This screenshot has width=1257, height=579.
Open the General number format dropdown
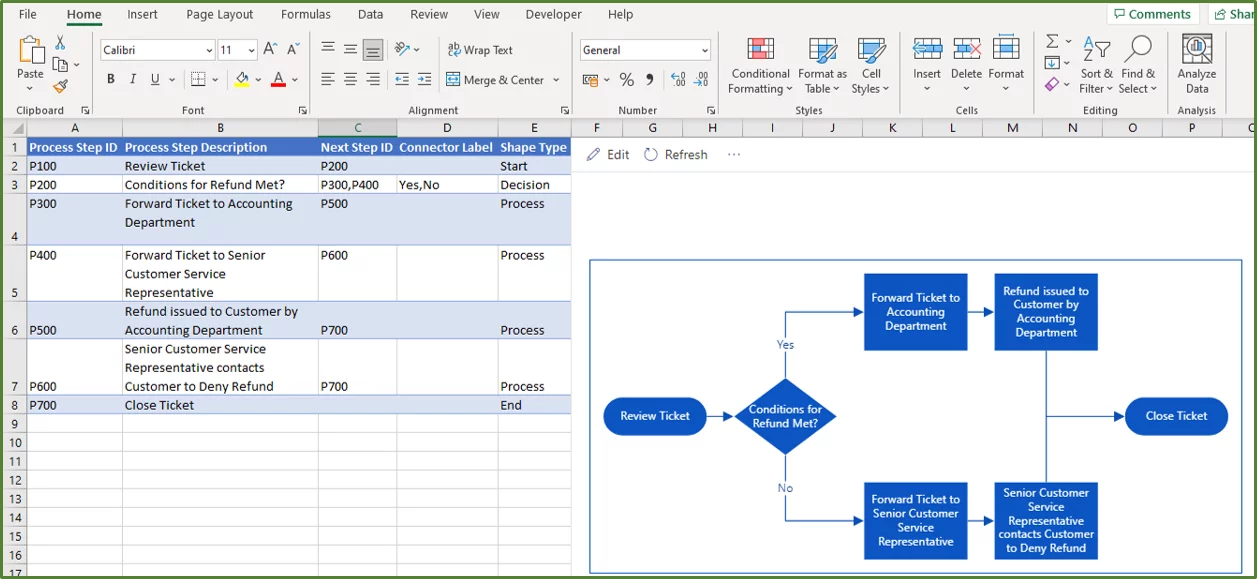[x=705, y=50]
